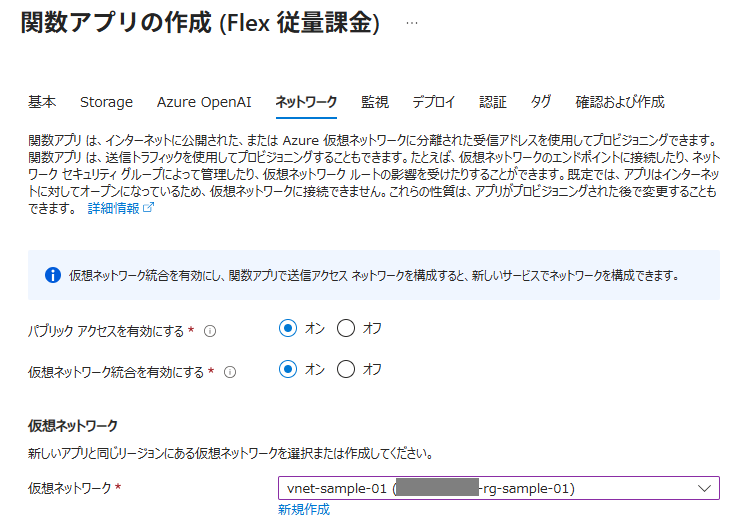
Task: Click the info icon next to 仮想ネットワーク統合を有効にする
Action: click(x=230, y=372)
